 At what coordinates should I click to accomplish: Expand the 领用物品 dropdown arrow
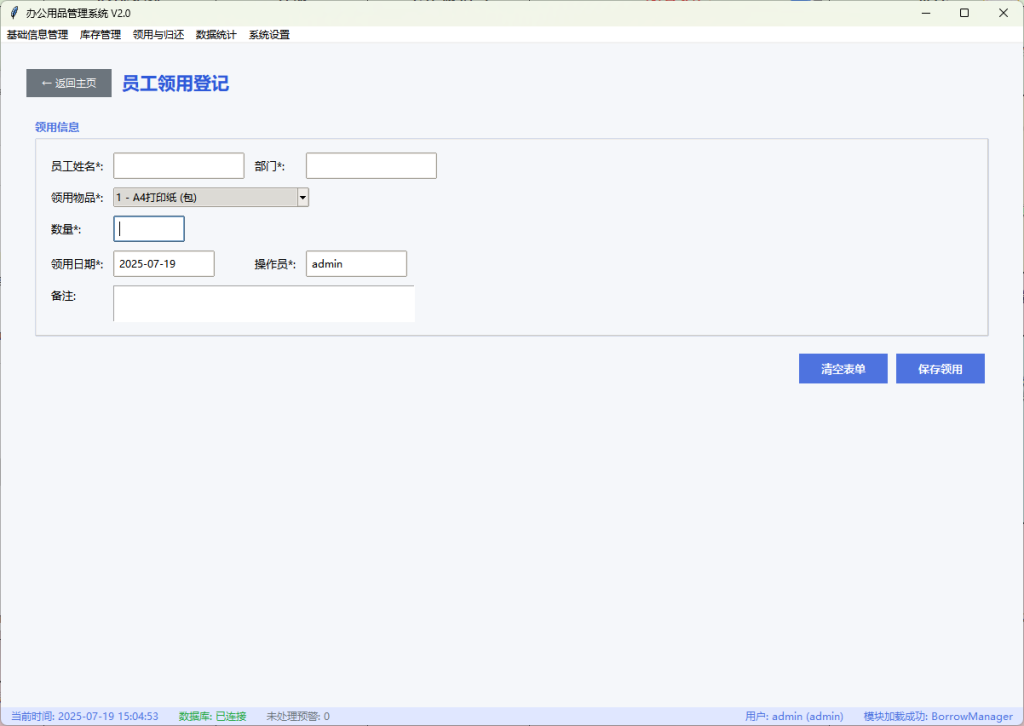[302, 198]
